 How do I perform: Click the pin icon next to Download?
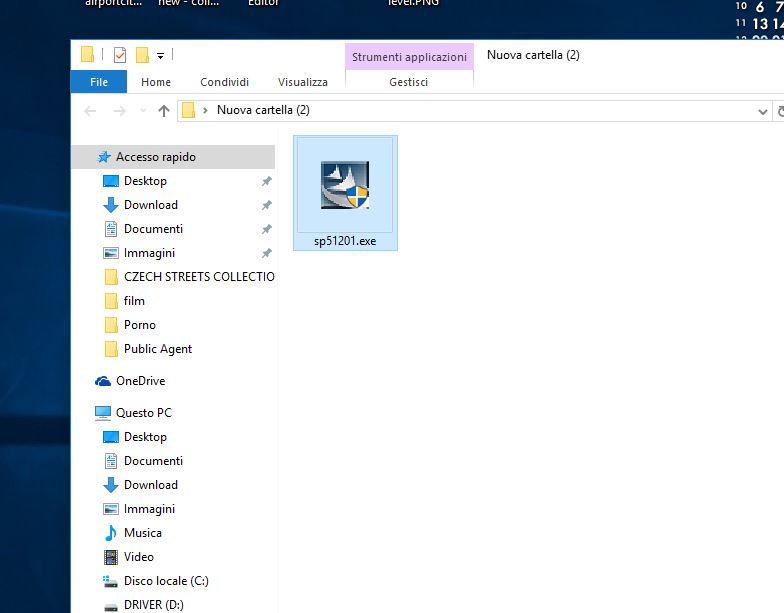coord(266,205)
